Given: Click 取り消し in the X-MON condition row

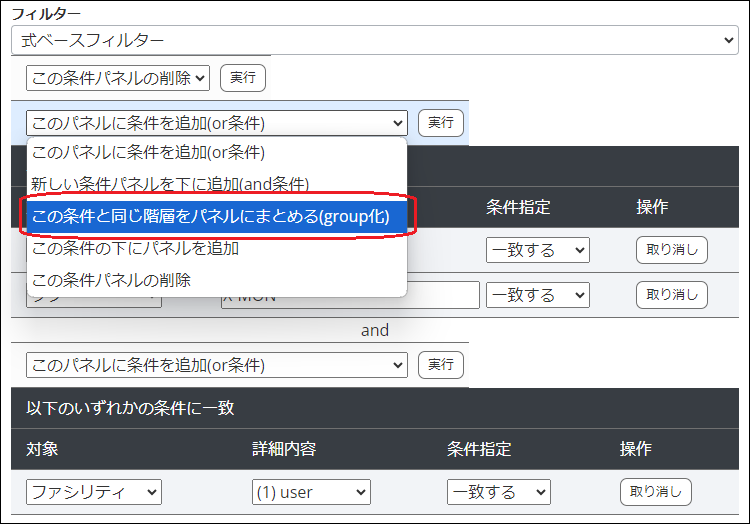Looking at the screenshot, I should 671,295.
